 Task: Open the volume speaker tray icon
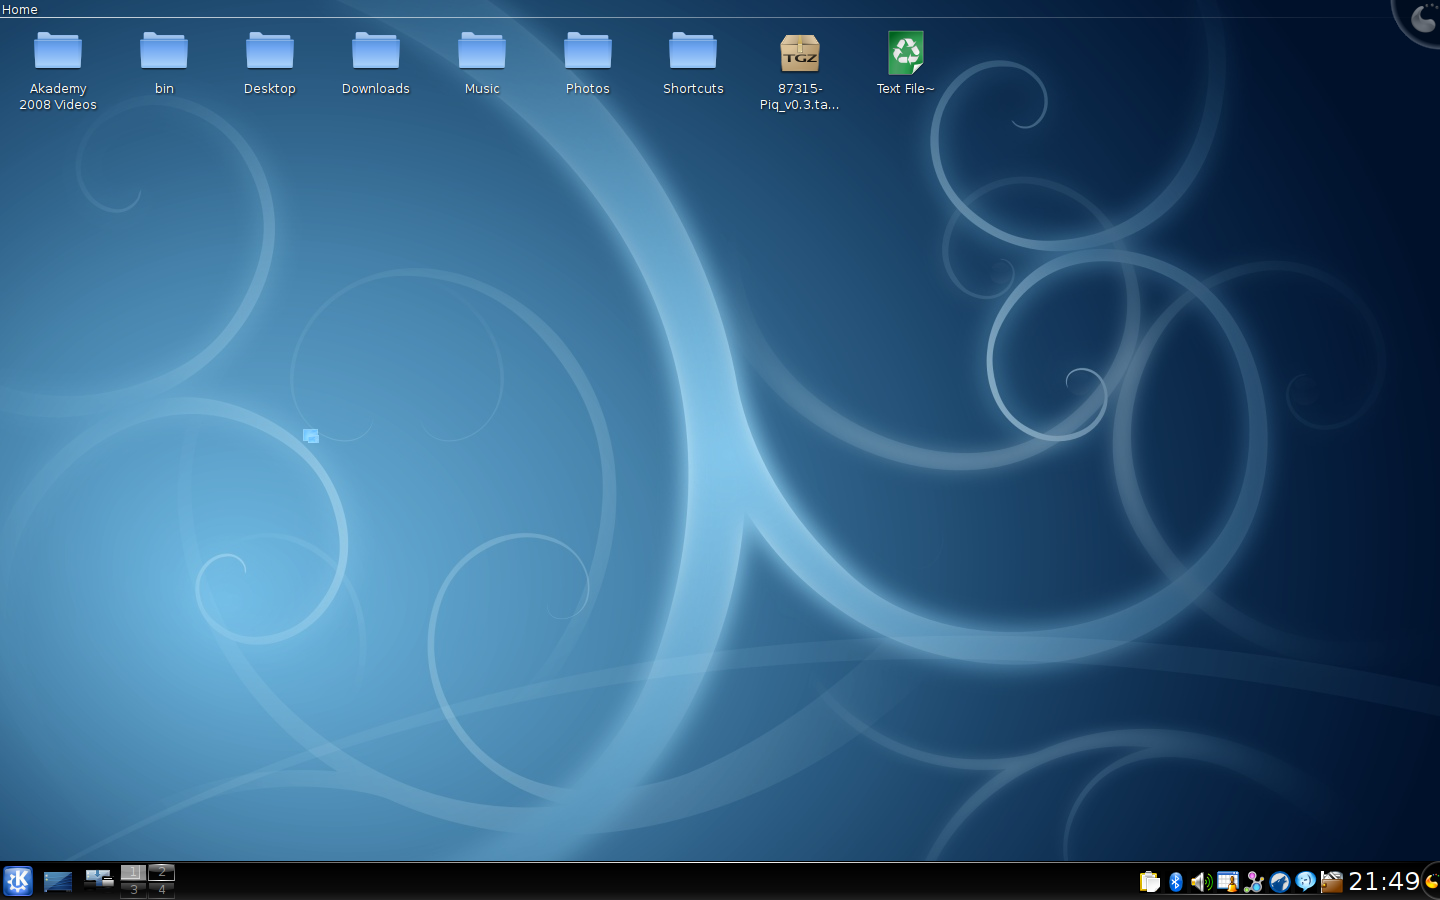pos(1201,882)
